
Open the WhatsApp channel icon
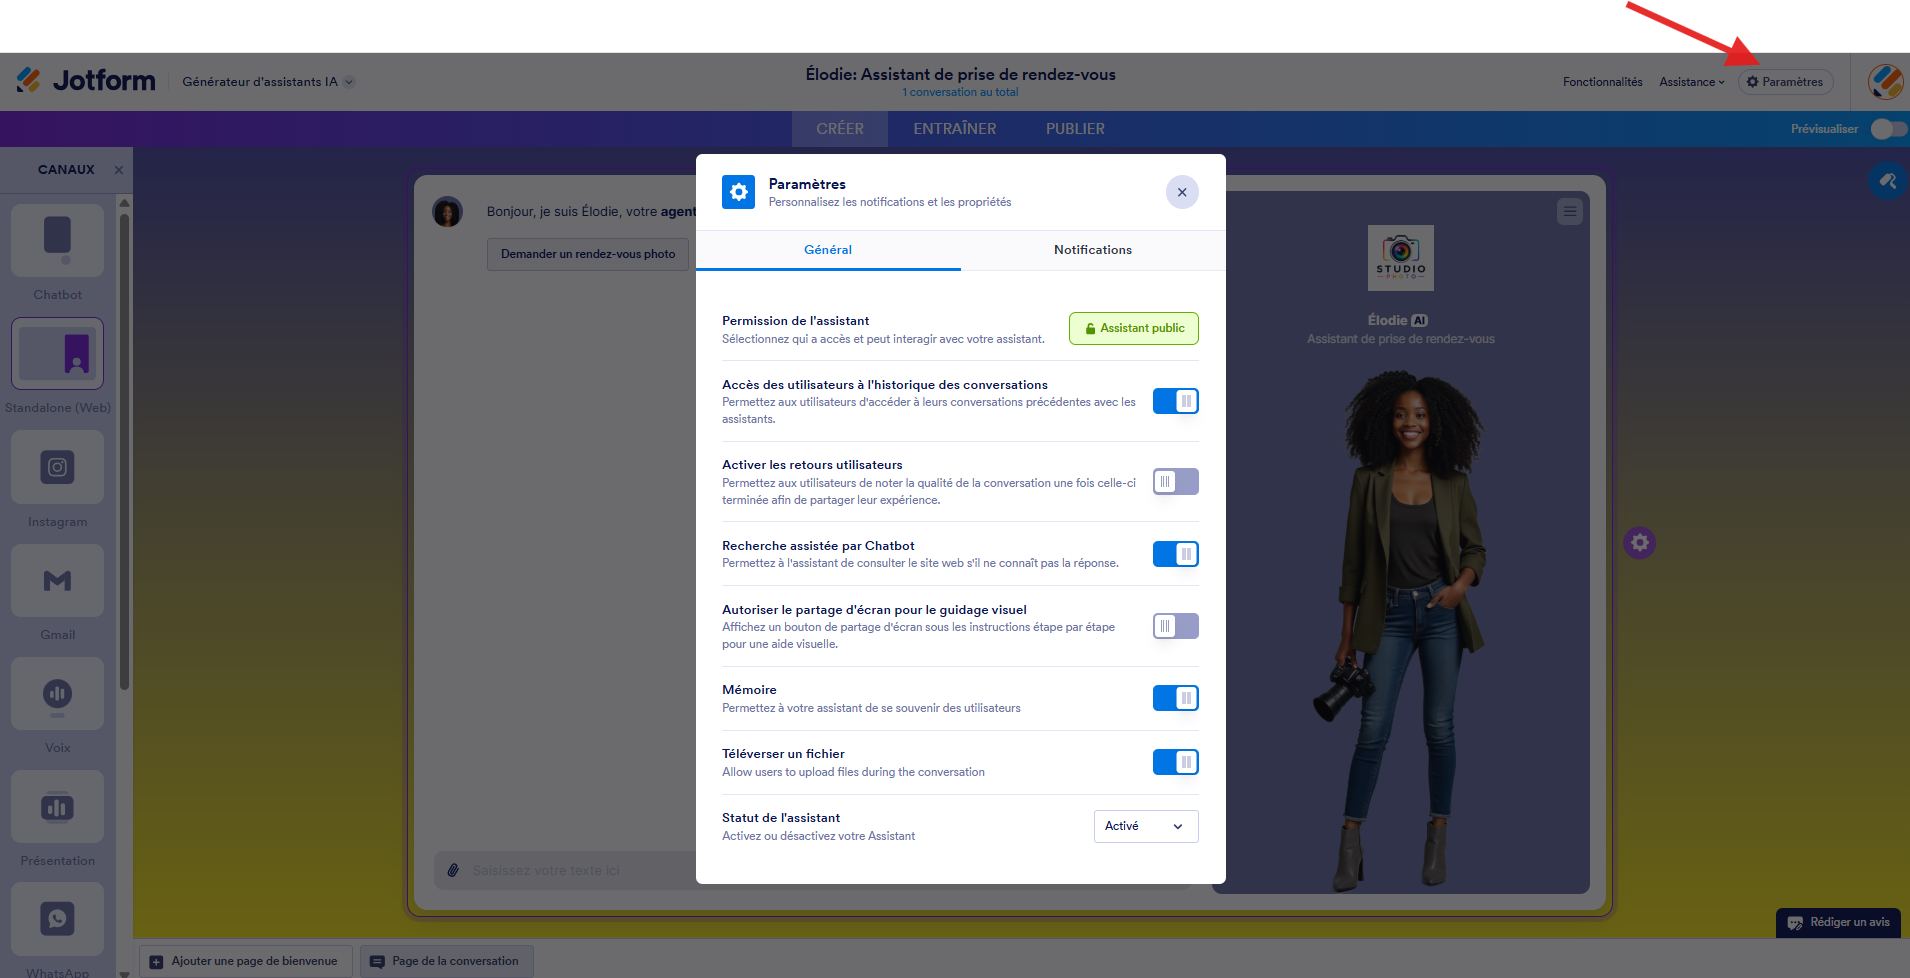(57, 919)
